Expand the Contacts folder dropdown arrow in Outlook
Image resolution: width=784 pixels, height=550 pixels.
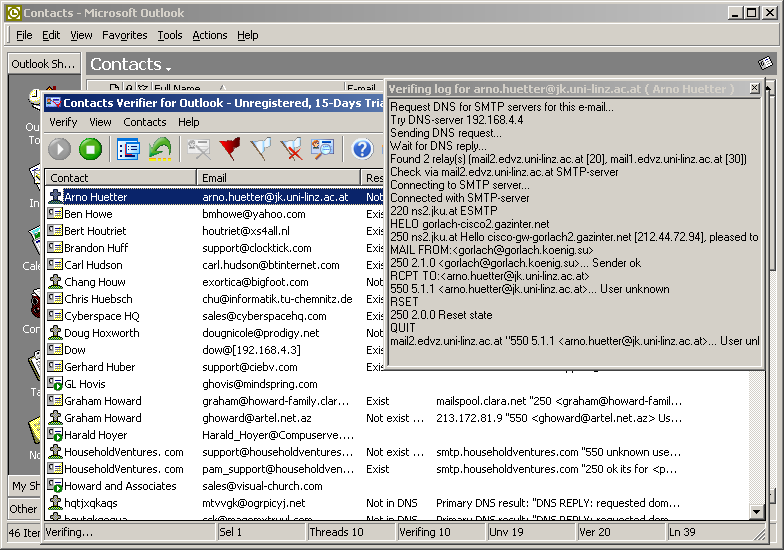tap(168, 68)
